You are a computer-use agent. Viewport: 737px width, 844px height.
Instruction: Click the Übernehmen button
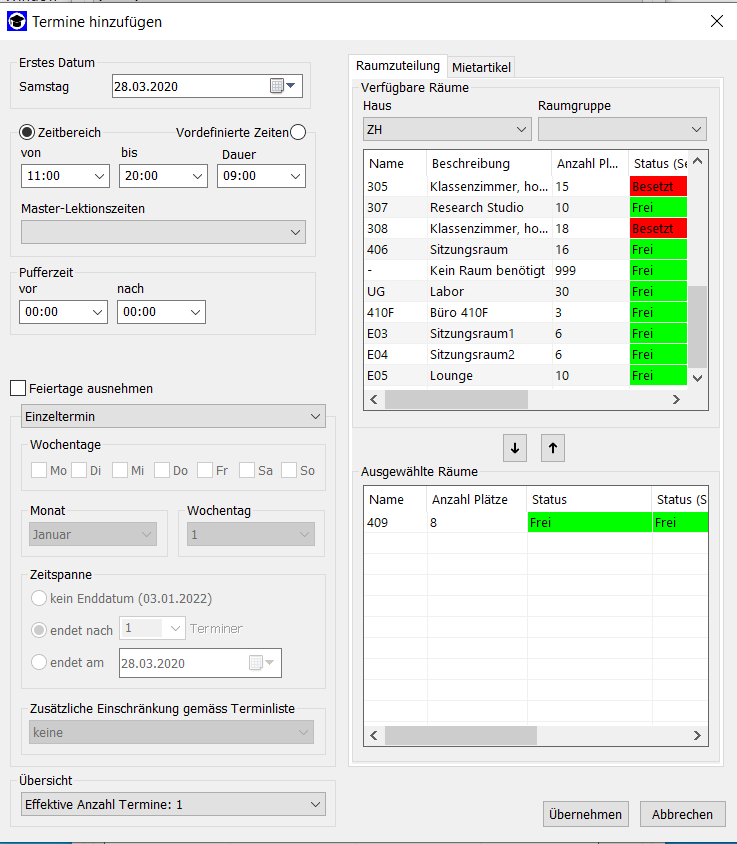586,814
